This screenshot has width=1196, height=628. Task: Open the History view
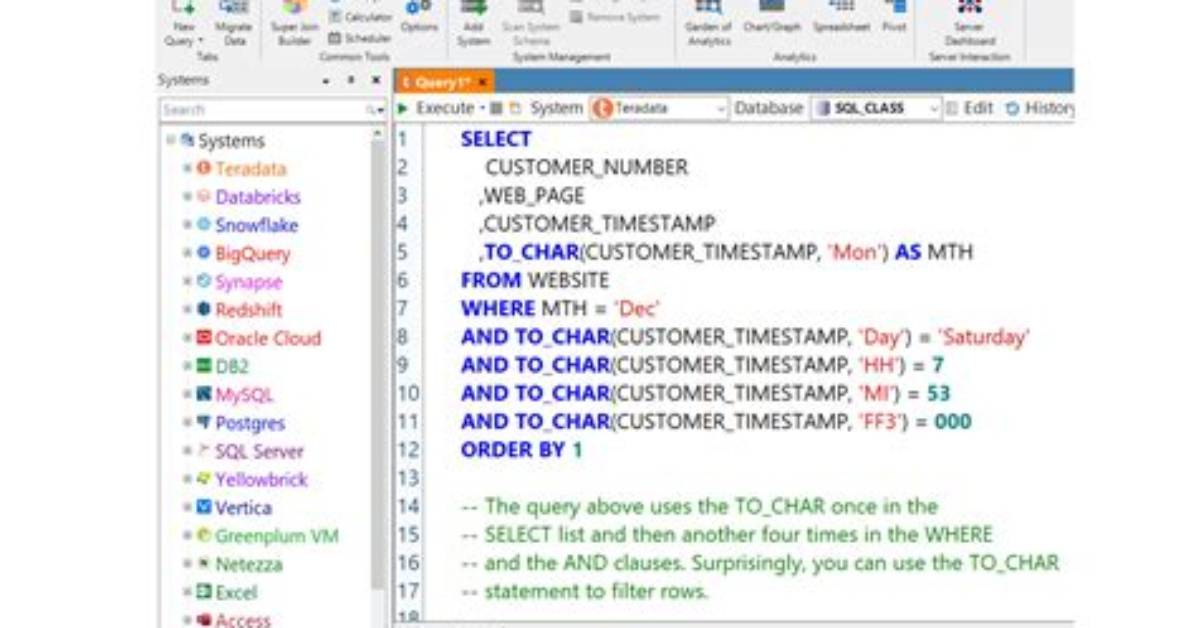(1040, 108)
